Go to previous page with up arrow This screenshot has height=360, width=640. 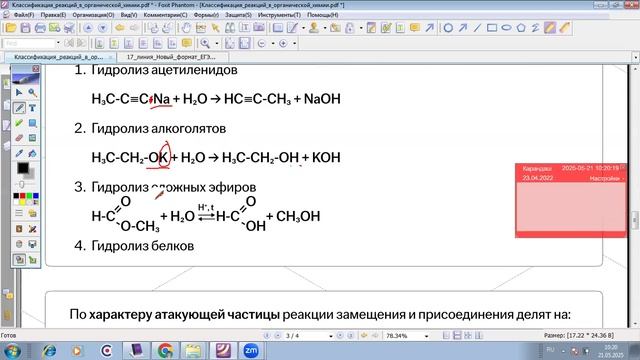[x=88, y=28]
